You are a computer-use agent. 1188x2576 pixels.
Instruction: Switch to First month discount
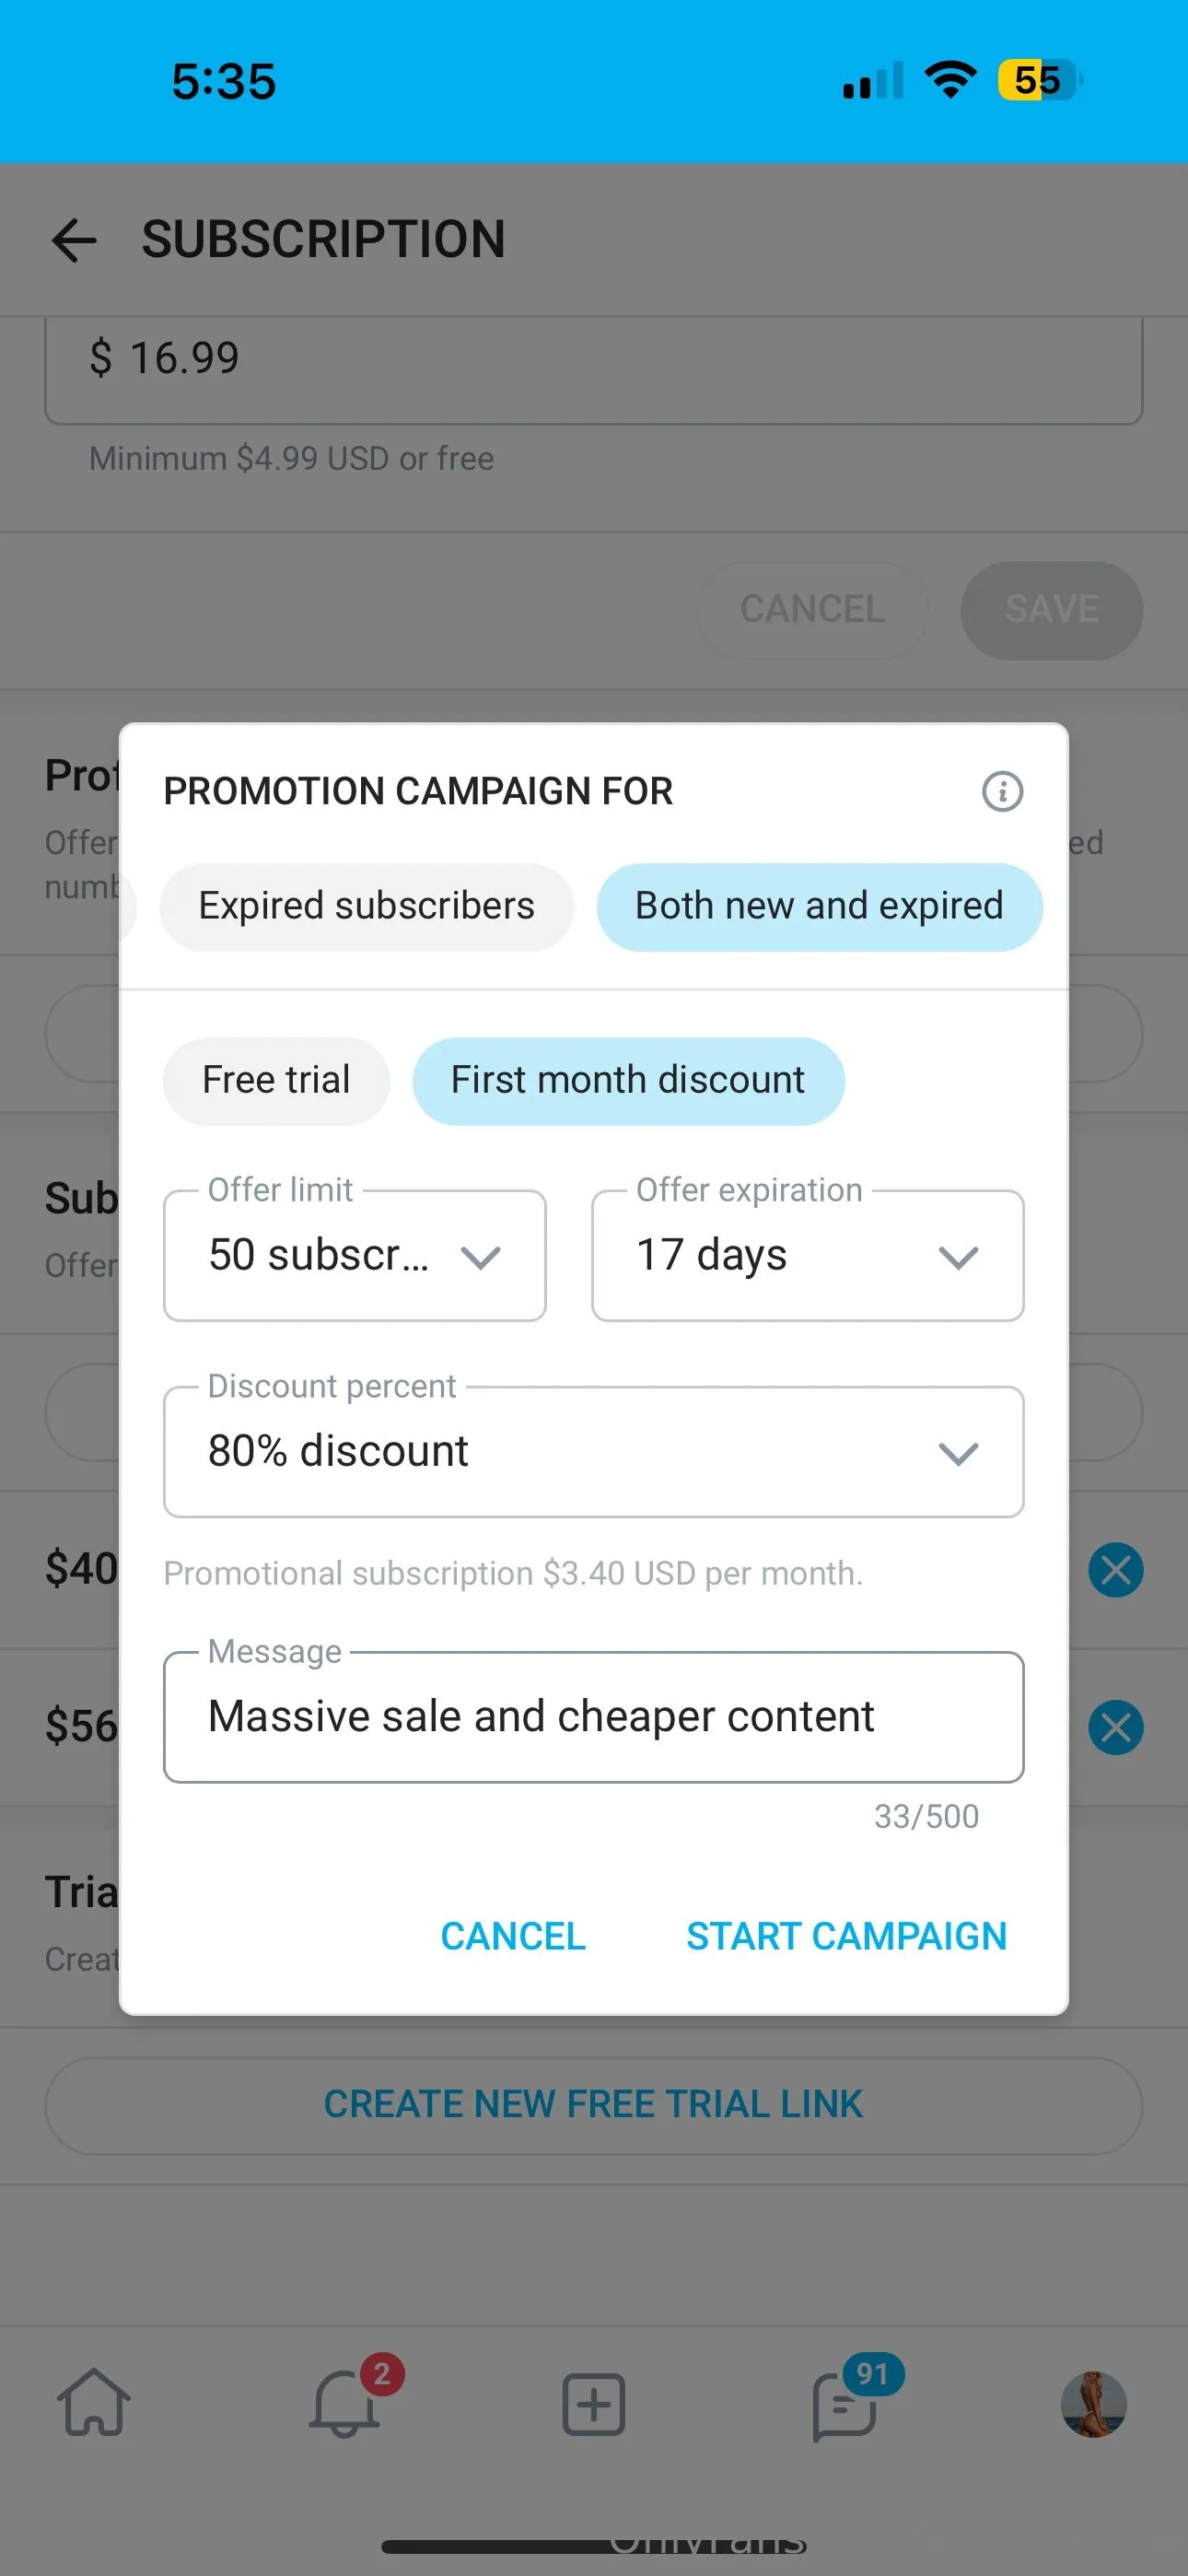click(x=628, y=1080)
